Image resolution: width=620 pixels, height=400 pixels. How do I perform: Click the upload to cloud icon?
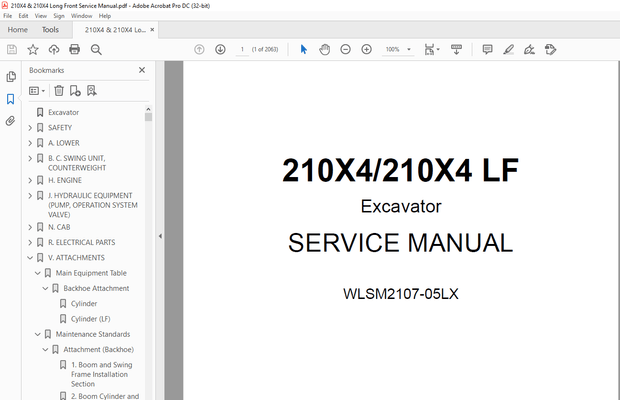point(54,49)
